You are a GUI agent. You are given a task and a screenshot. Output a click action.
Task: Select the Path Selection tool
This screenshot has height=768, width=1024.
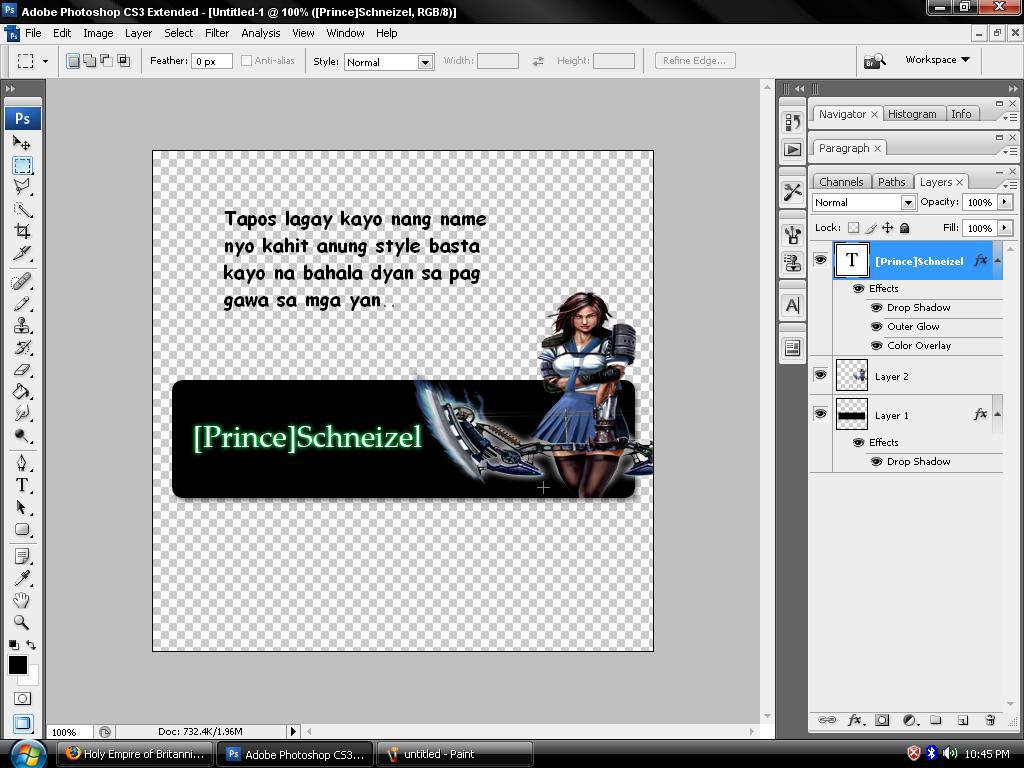click(x=22, y=507)
